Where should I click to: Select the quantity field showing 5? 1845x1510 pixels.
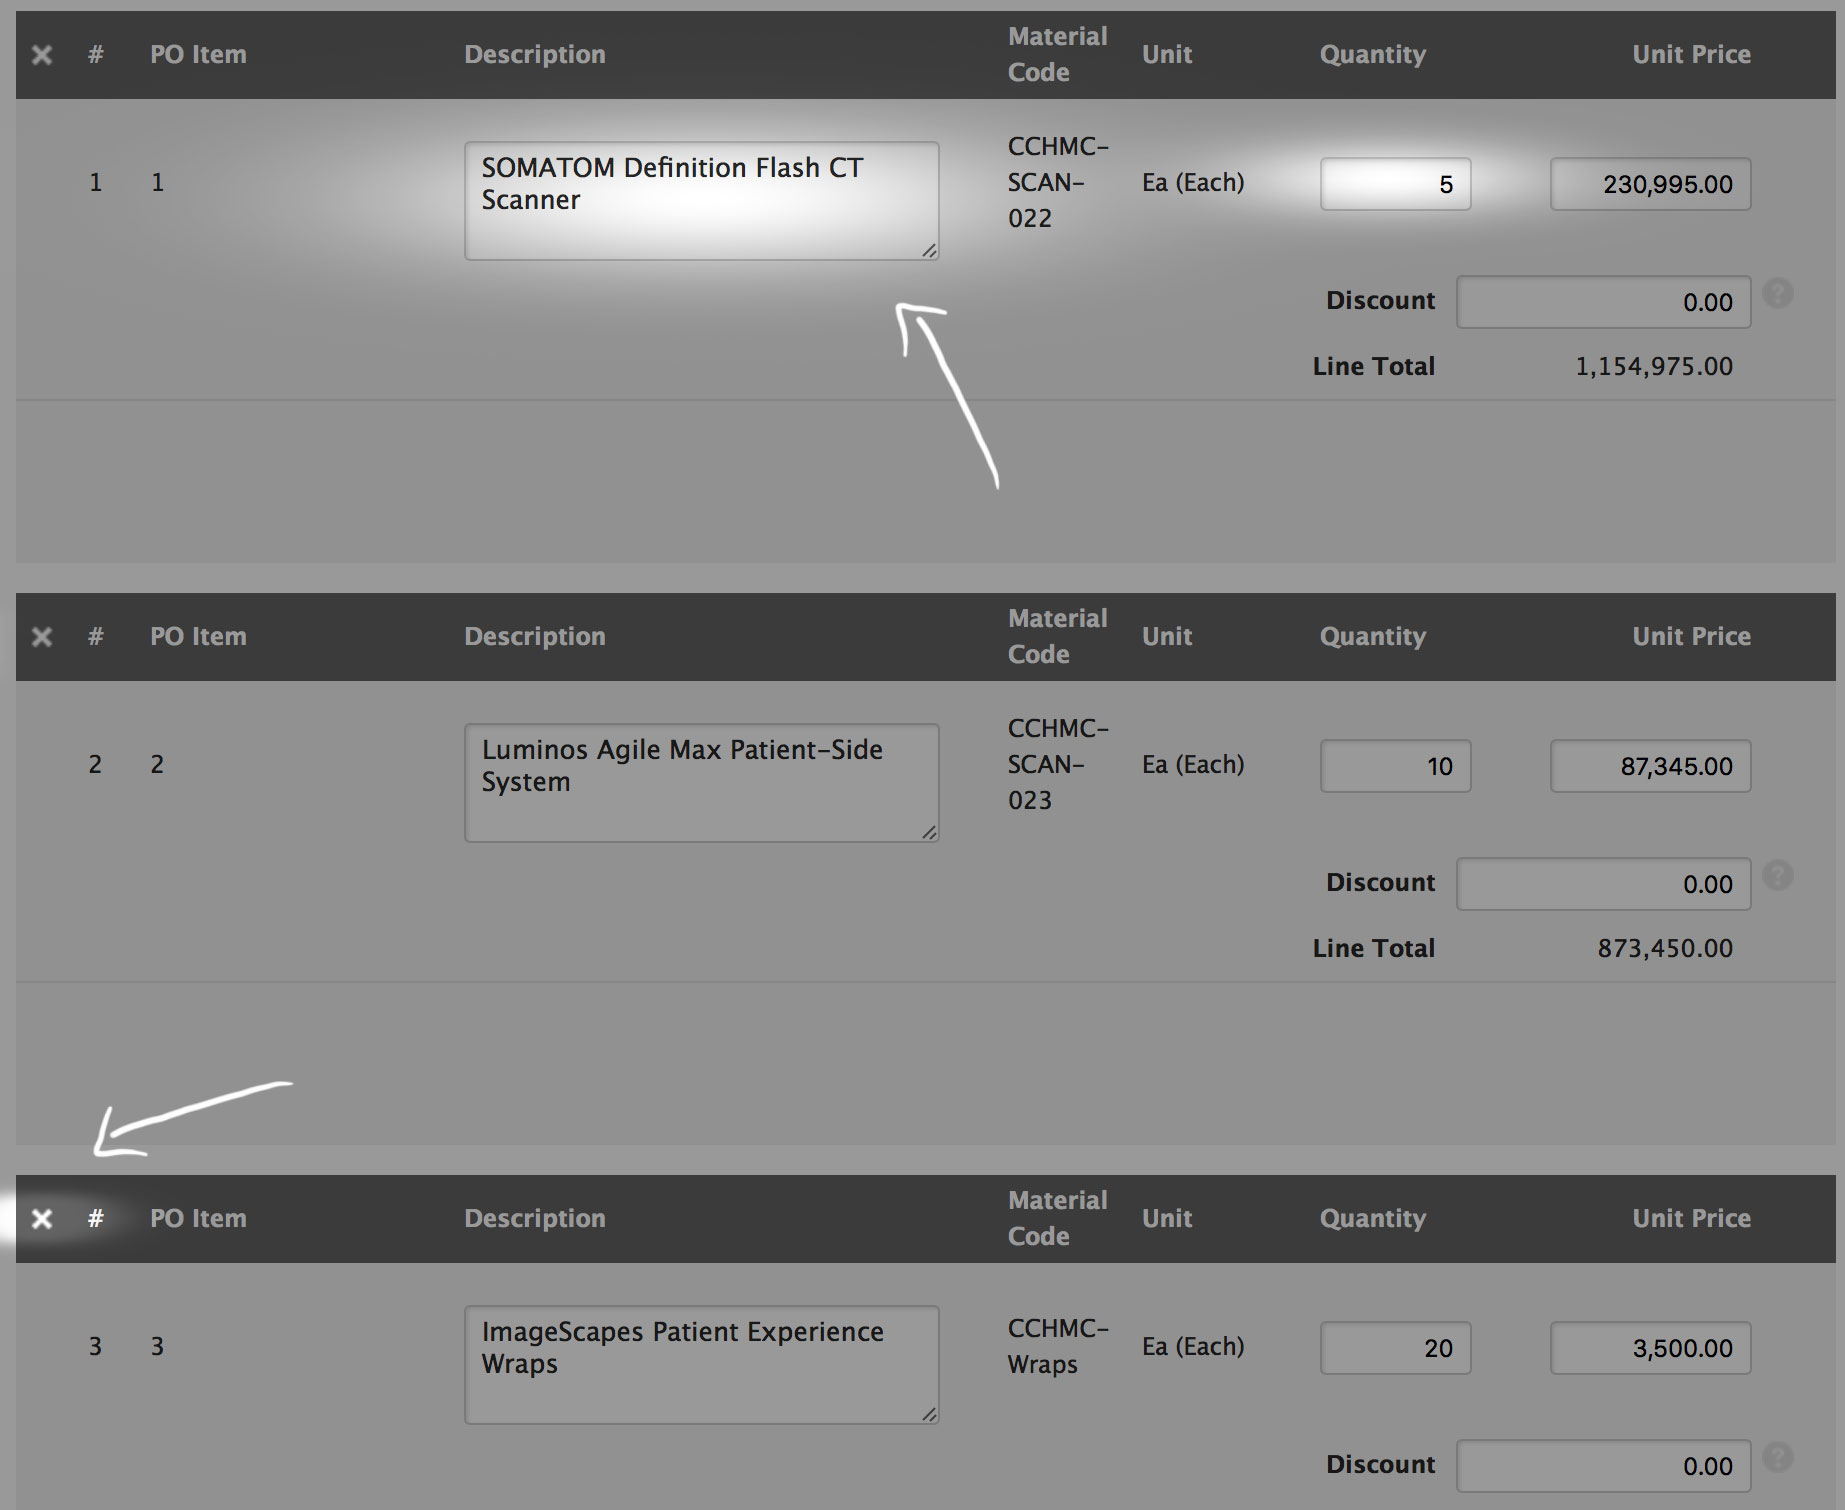point(1395,184)
